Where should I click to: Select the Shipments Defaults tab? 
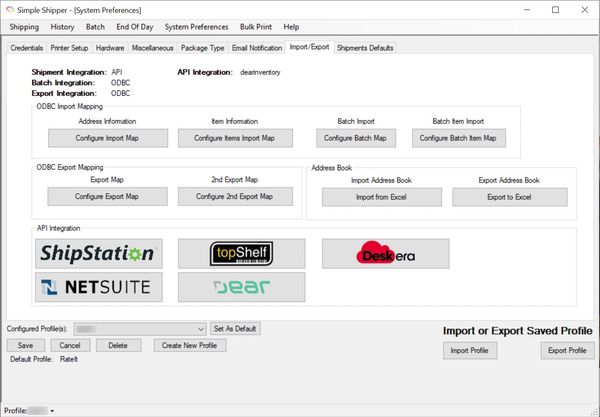point(365,47)
